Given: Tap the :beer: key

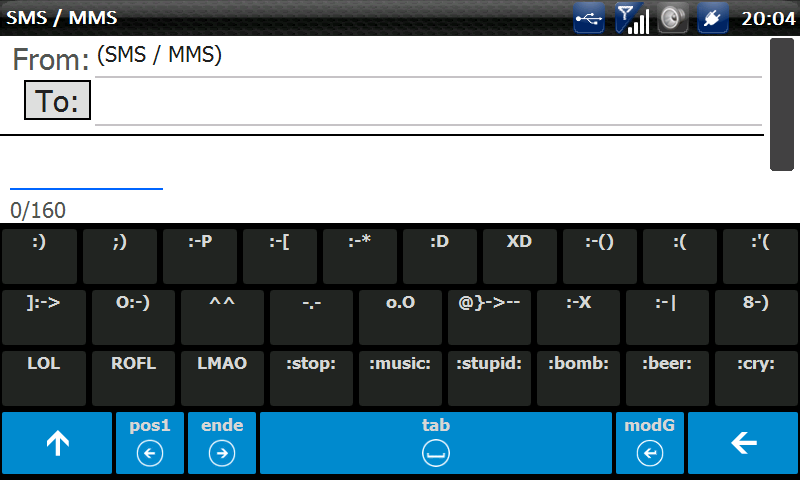Looking at the screenshot, I should click(667, 378).
